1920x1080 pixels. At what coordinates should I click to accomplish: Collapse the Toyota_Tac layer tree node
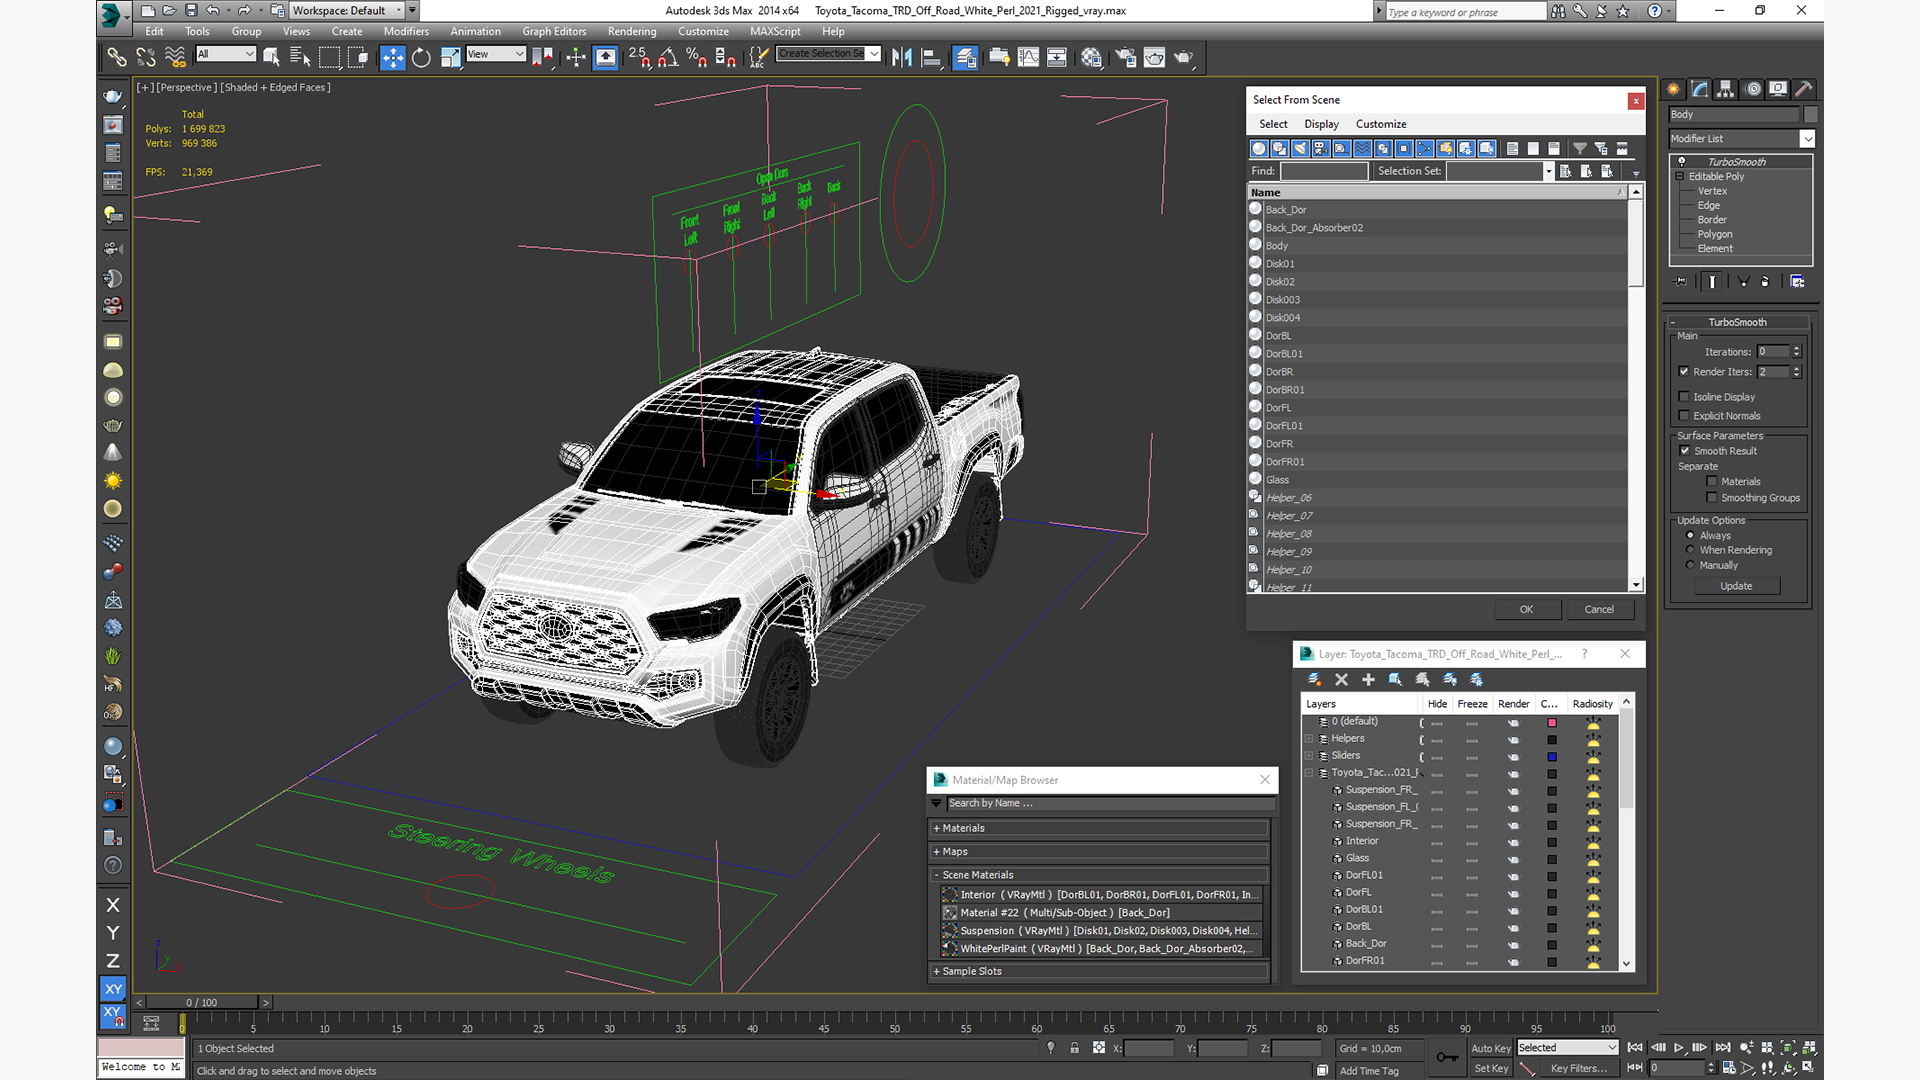(x=1309, y=773)
